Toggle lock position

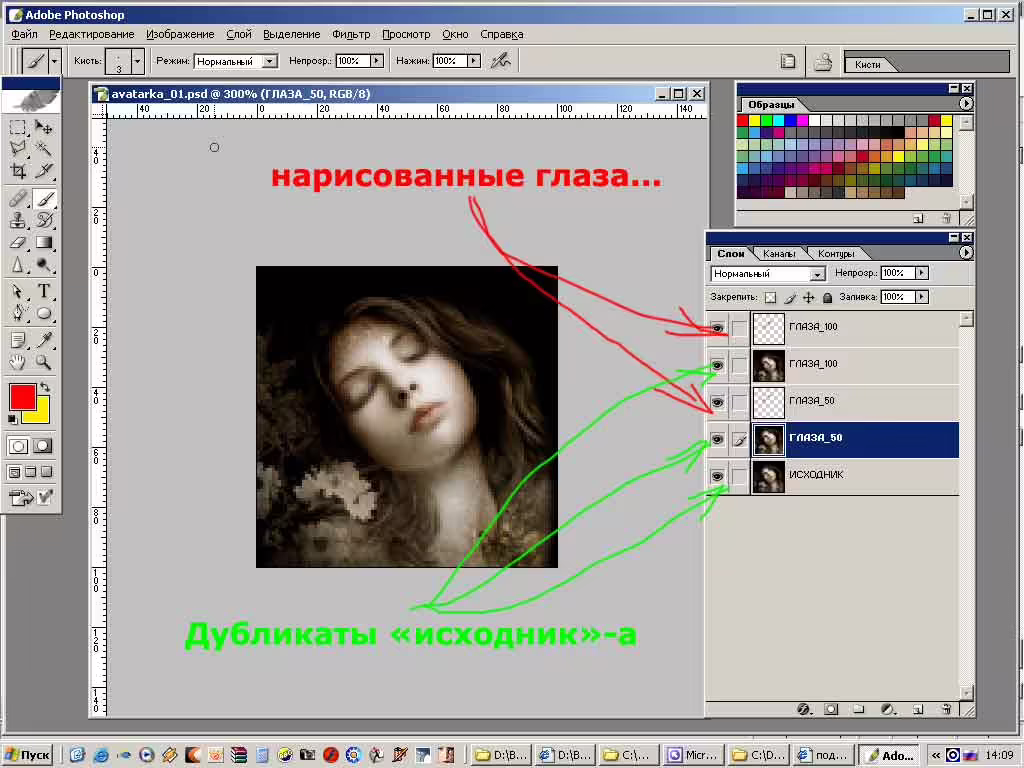[x=808, y=298]
